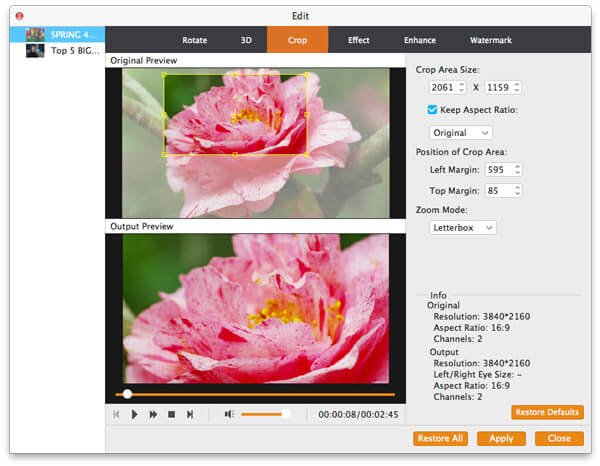Move the playback progress knob

tap(127, 394)
